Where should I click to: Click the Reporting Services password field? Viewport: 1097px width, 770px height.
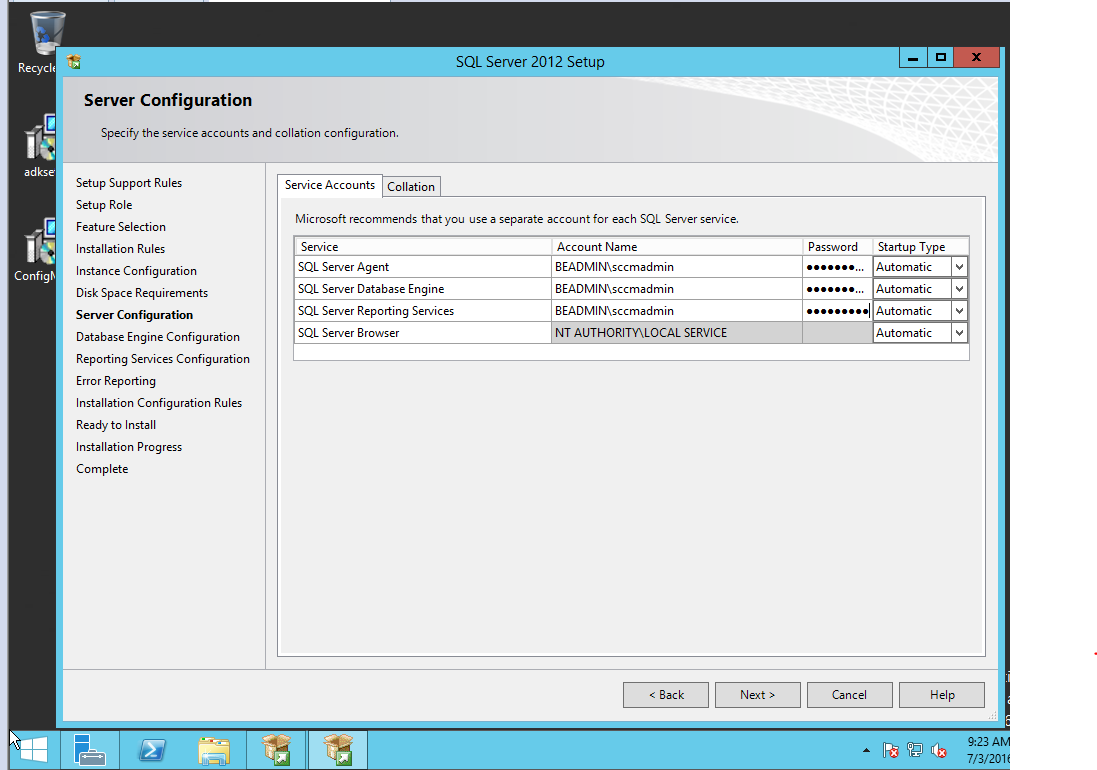tap(837, 311)
